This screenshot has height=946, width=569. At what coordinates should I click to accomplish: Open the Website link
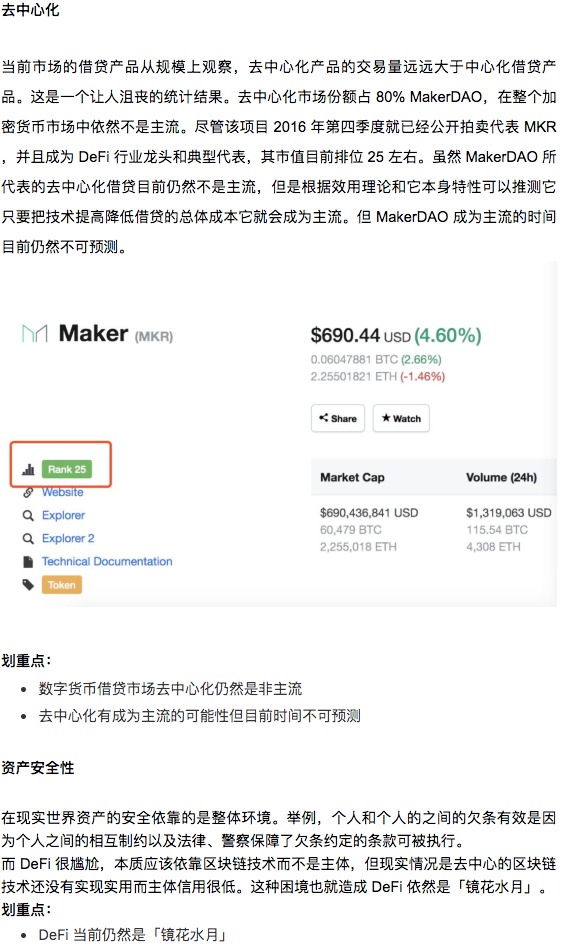63,492
